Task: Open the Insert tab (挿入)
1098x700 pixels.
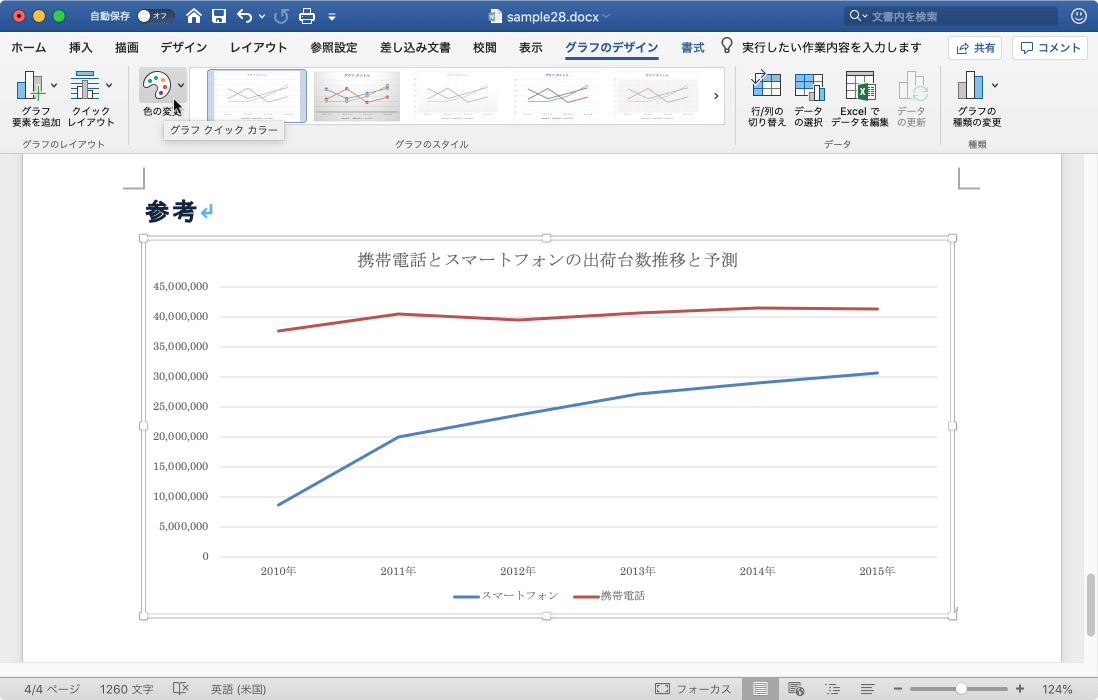Action: click(x=81, y=48)
